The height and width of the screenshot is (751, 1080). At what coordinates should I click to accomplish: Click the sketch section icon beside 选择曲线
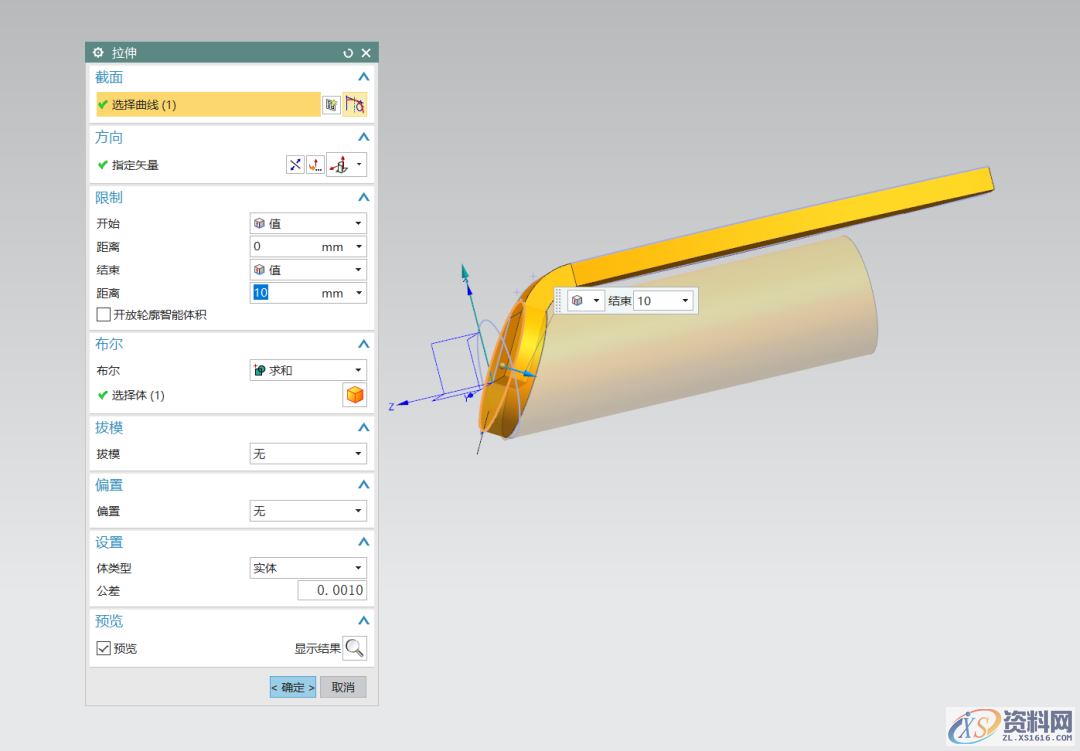point(331,104)
